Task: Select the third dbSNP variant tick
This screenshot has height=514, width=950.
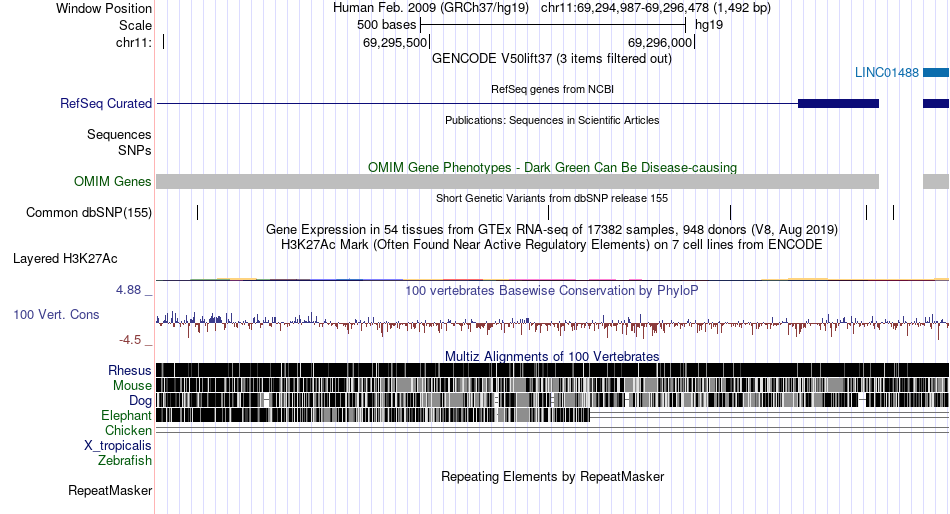Action: 731,212
